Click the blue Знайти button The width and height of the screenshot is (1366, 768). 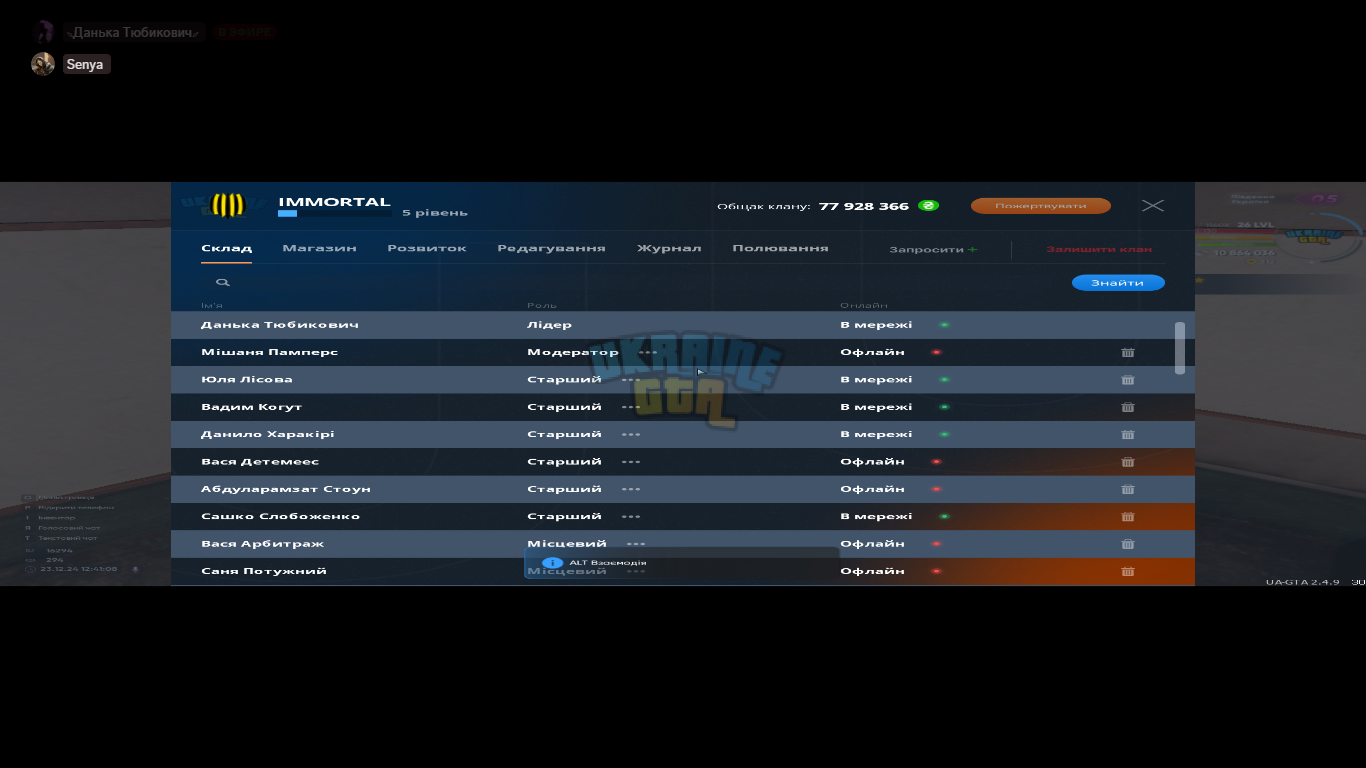click(x=1118, y=283)
